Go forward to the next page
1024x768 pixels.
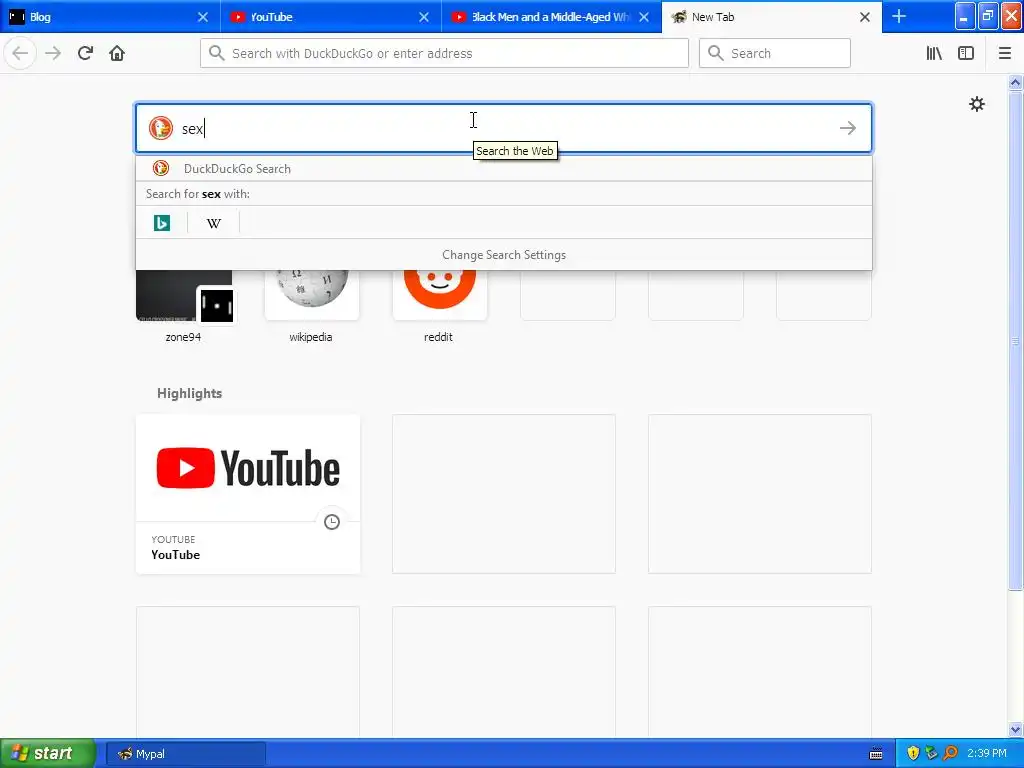pos(53,53)
